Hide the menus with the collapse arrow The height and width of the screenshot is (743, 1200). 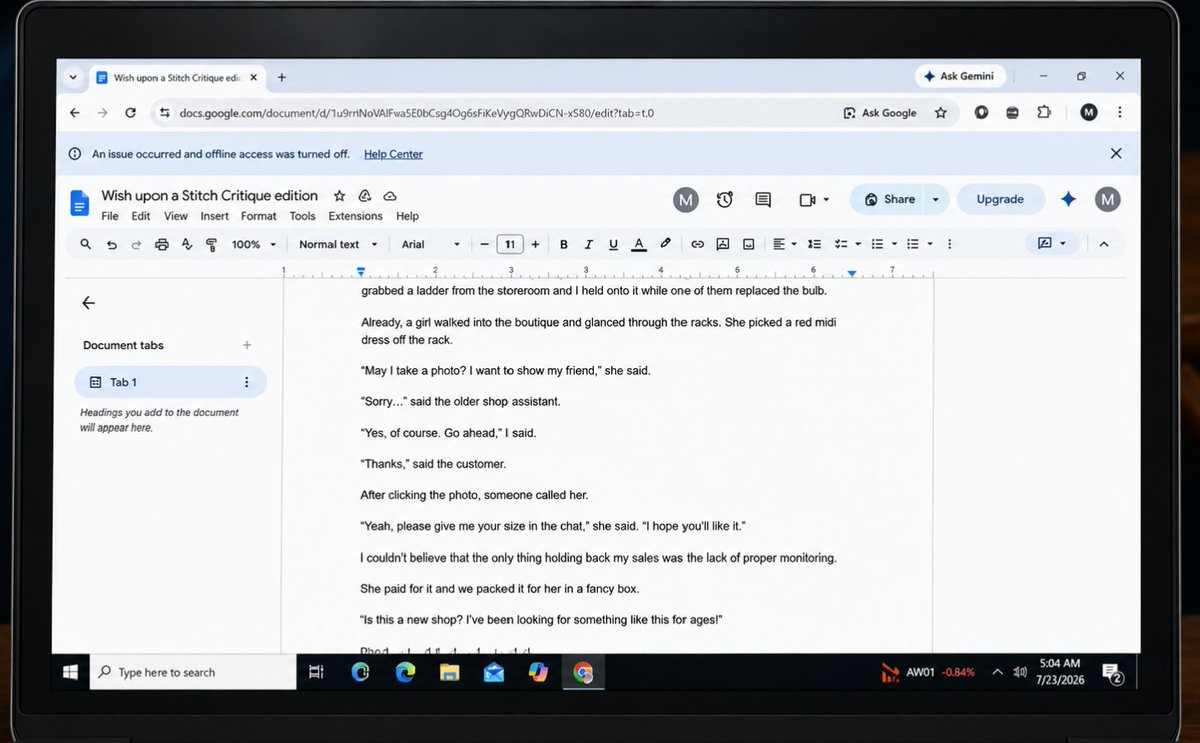pyautogui.click(x=1104, y=244)
